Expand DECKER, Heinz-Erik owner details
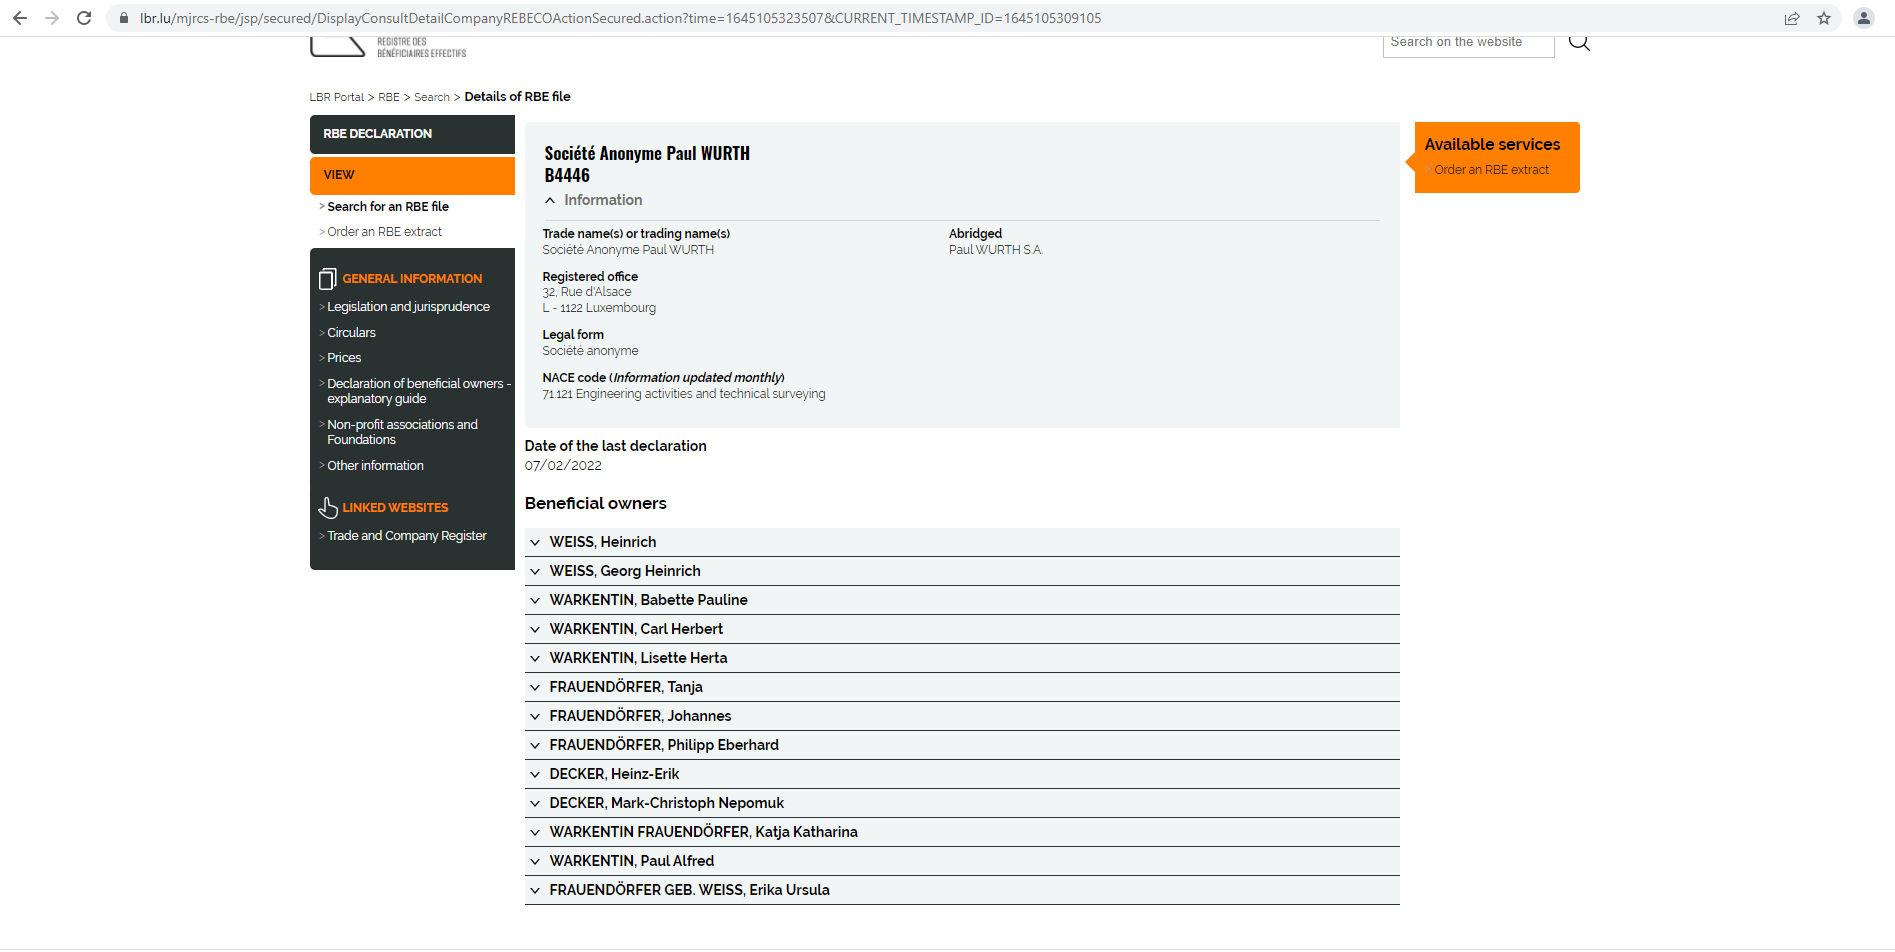The width and height of the screenshot is (1895, 952). tap(536, 774)
